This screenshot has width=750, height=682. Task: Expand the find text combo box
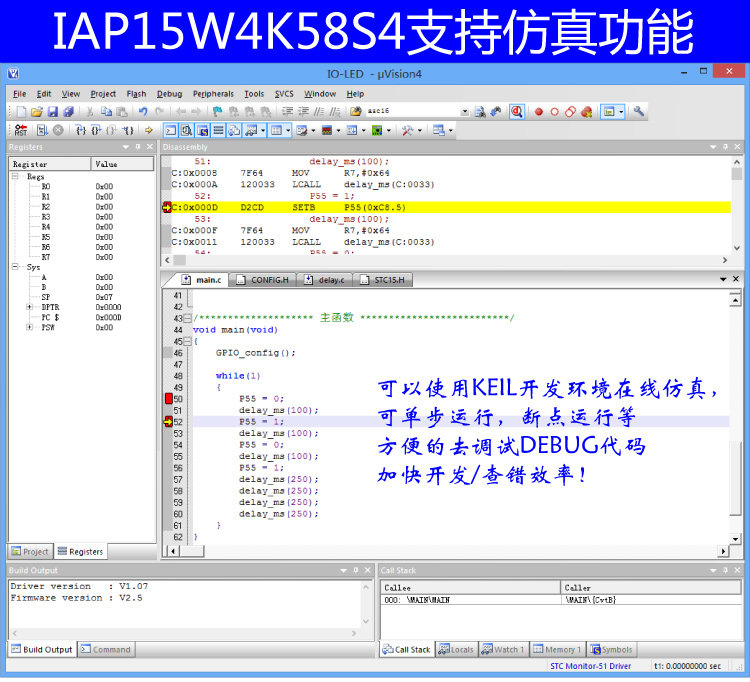coord(464,112)
